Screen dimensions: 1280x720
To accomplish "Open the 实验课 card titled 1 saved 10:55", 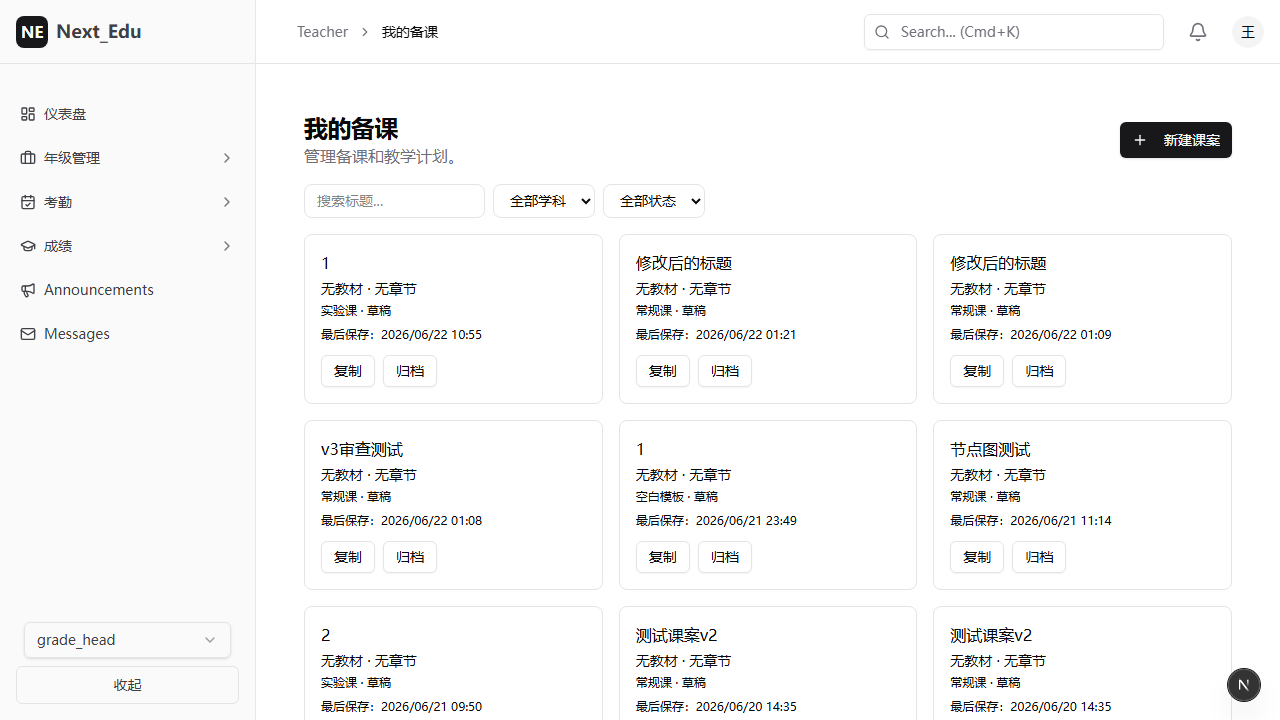I will coord(325,264).
